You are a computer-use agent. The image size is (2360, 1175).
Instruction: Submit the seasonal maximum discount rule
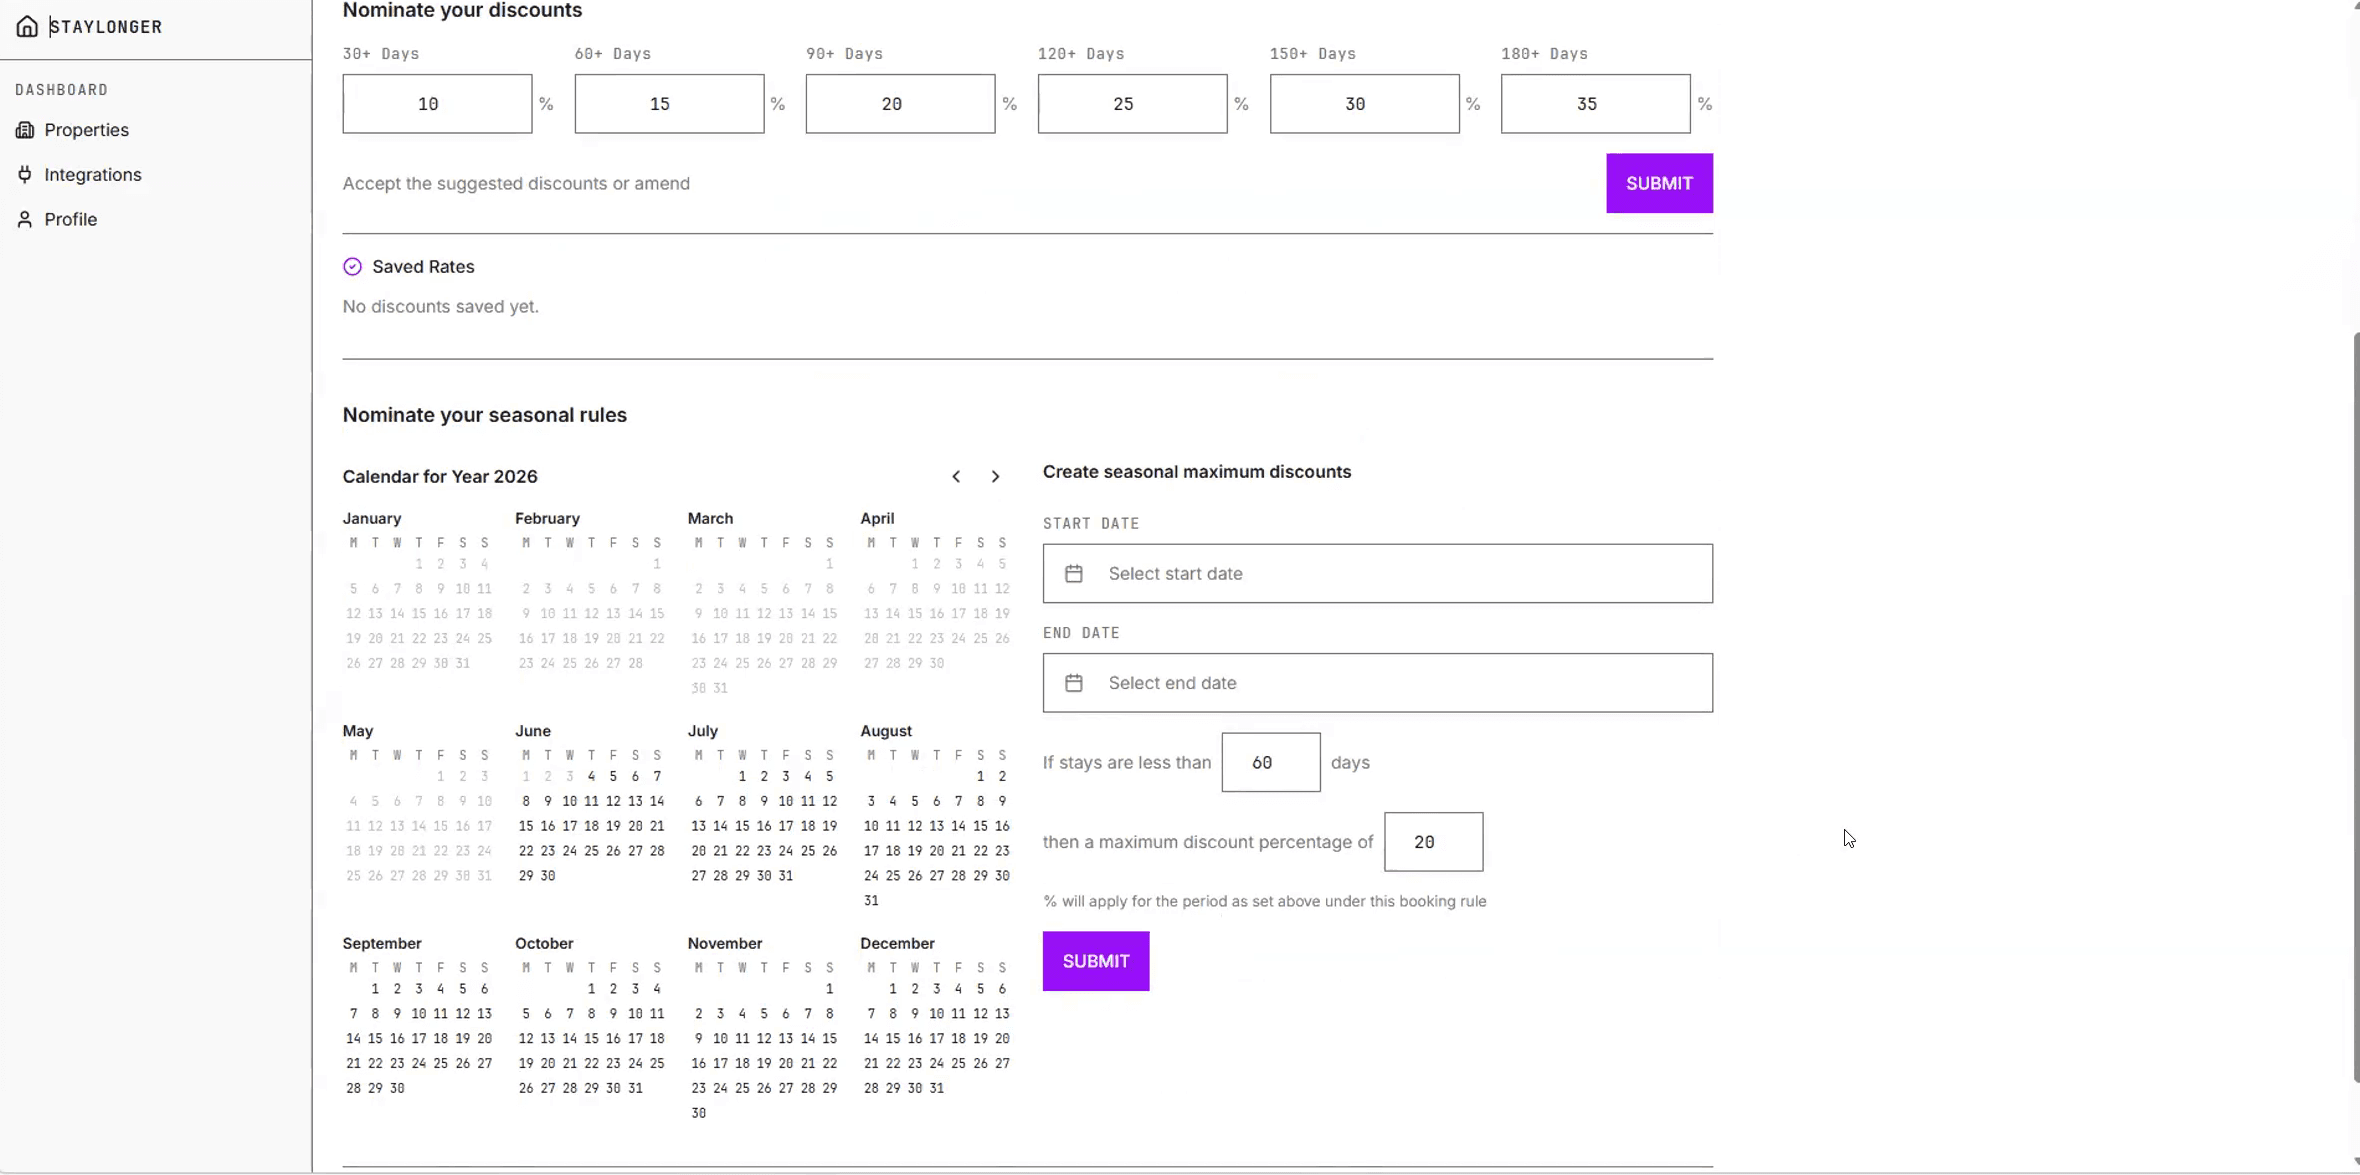click(1096, 961)
